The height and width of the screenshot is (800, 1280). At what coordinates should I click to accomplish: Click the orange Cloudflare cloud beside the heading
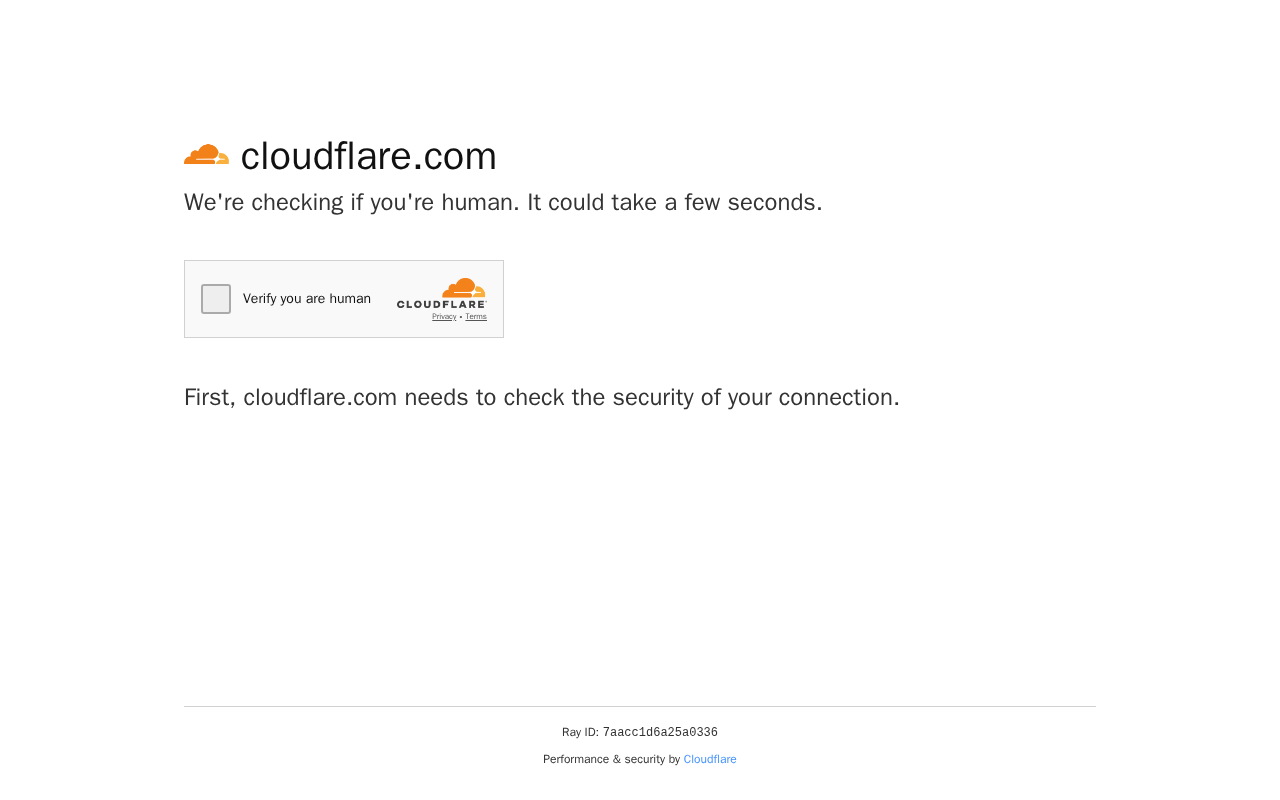206,155
